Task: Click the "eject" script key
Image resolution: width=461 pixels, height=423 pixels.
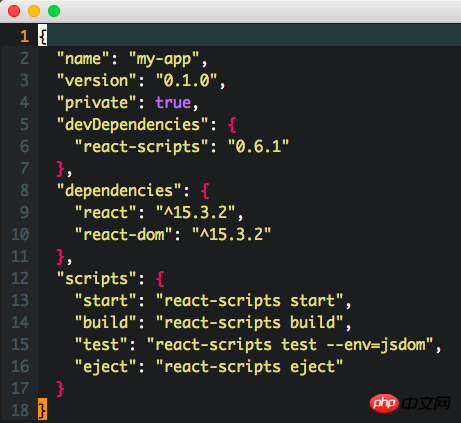Action: pyautogui.click(x=106, y=367)
